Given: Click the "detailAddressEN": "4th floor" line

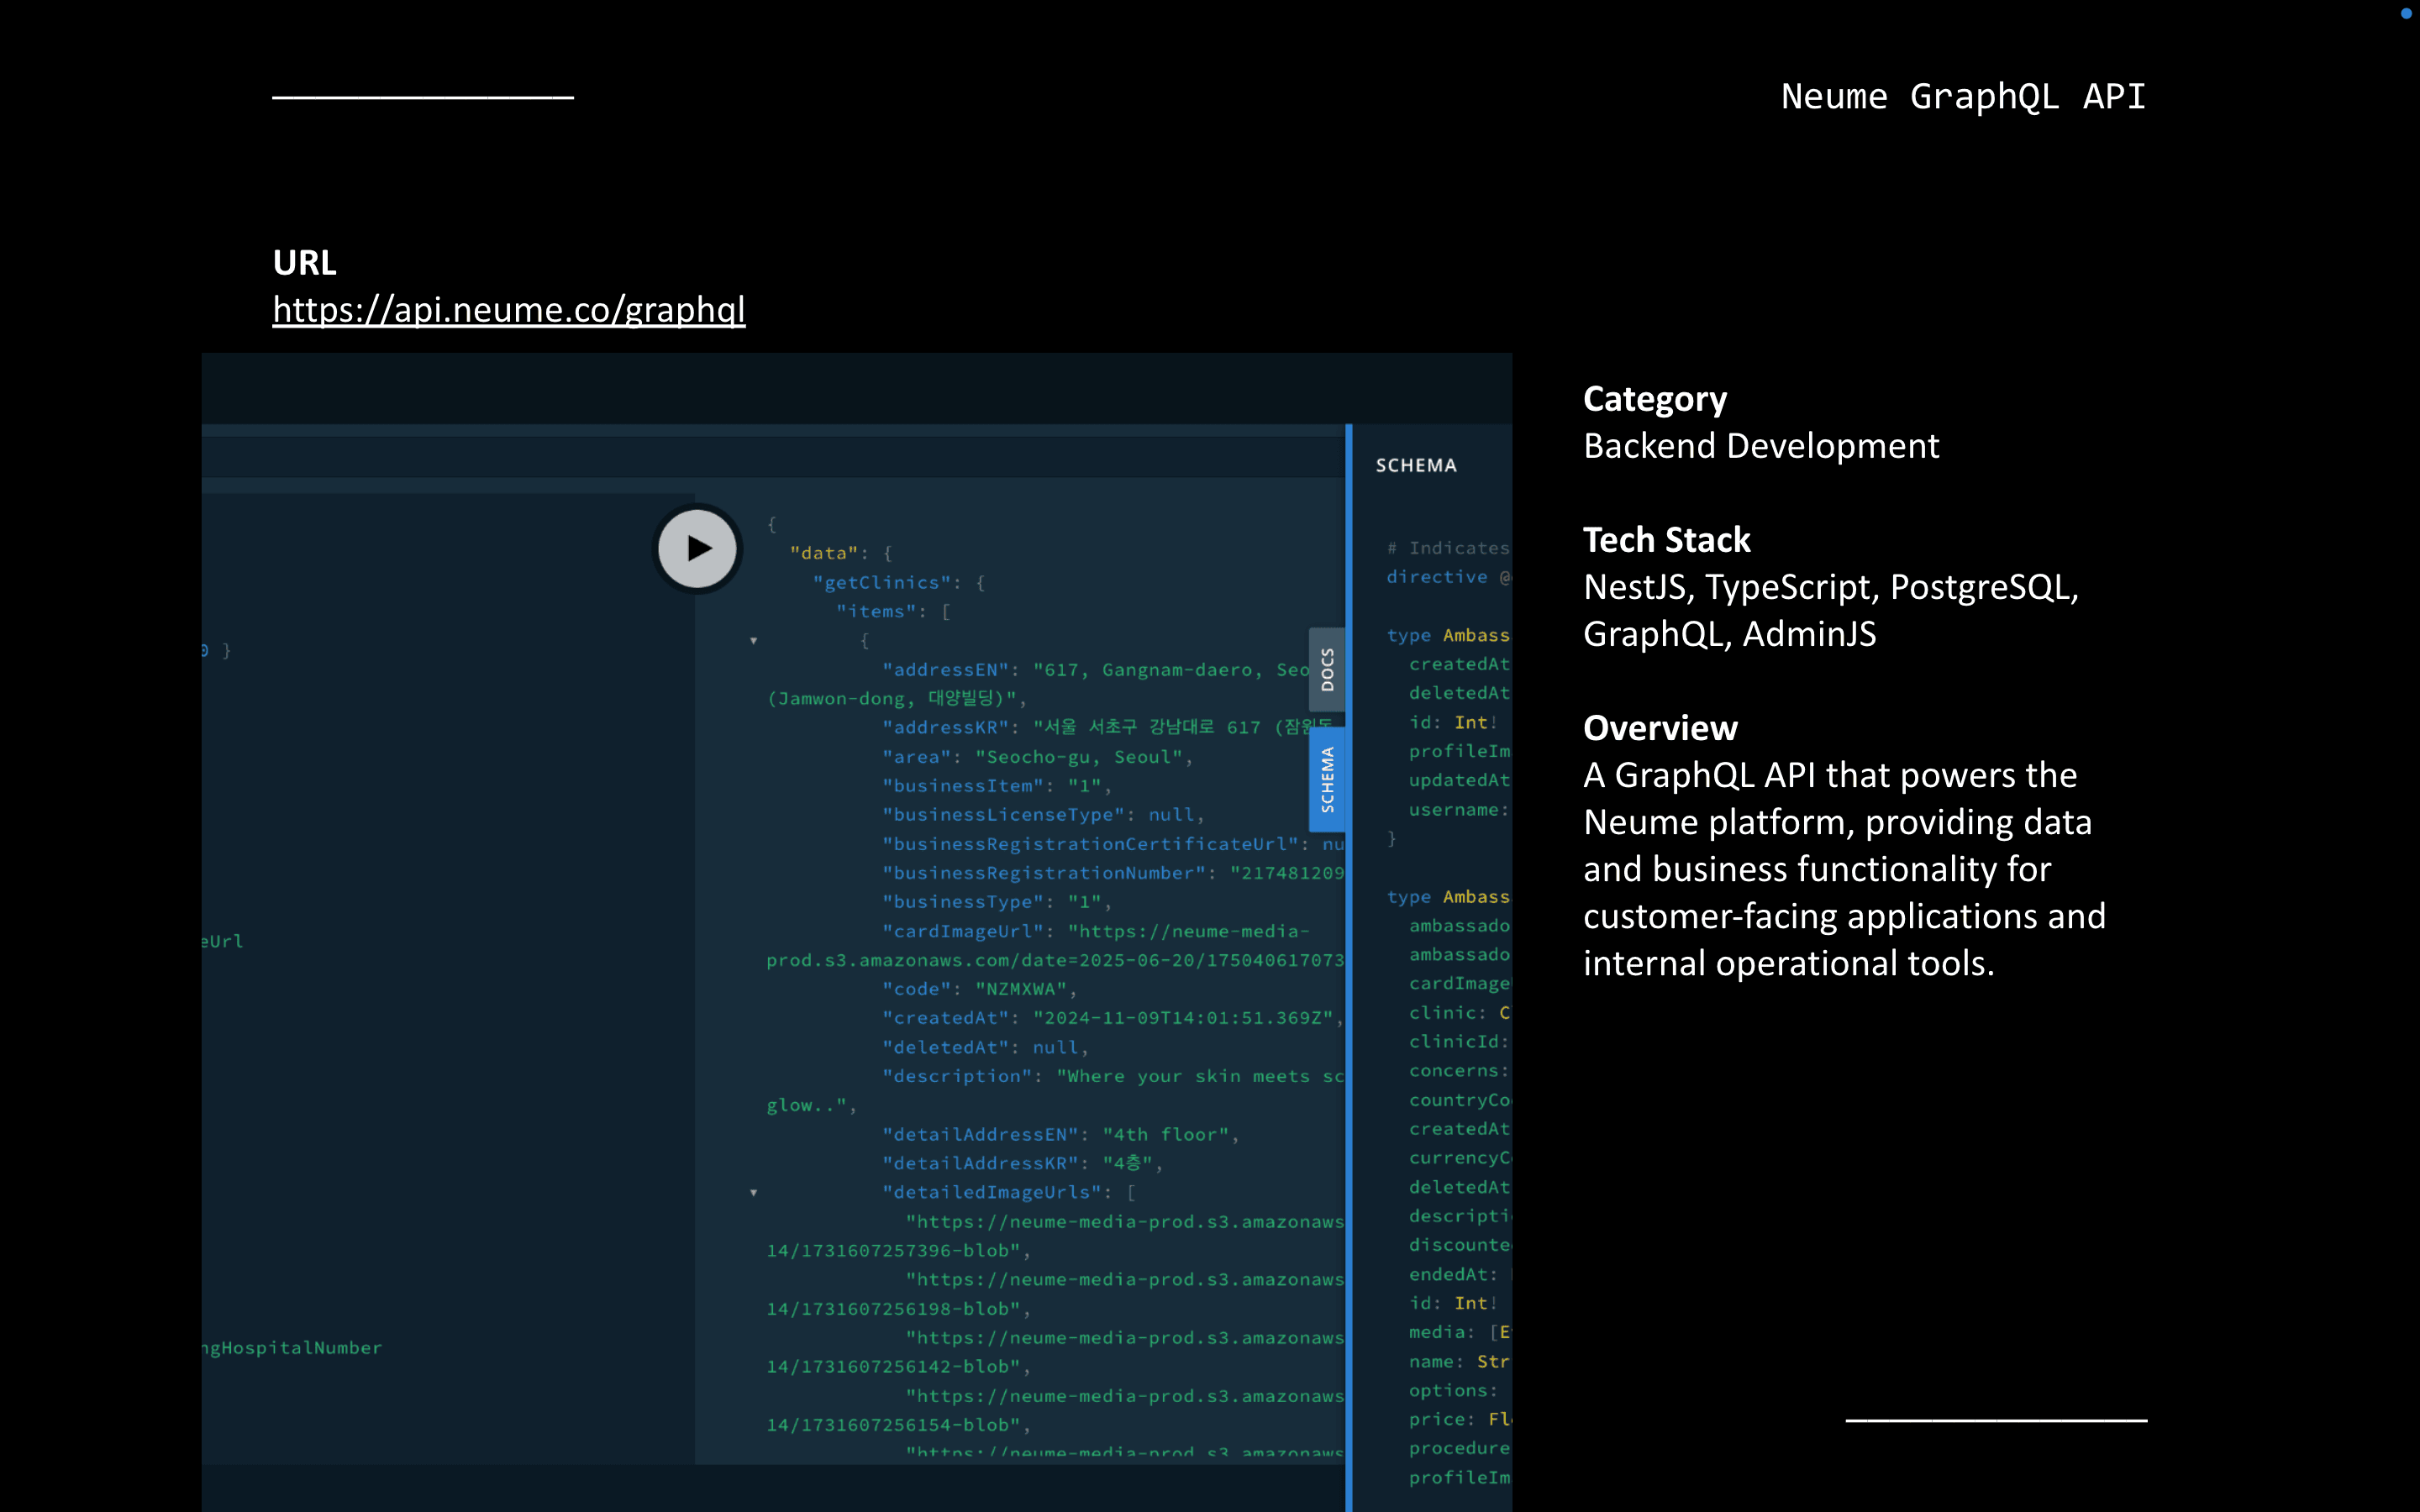Looking at the screenshot, I should pos(1060,1134).
